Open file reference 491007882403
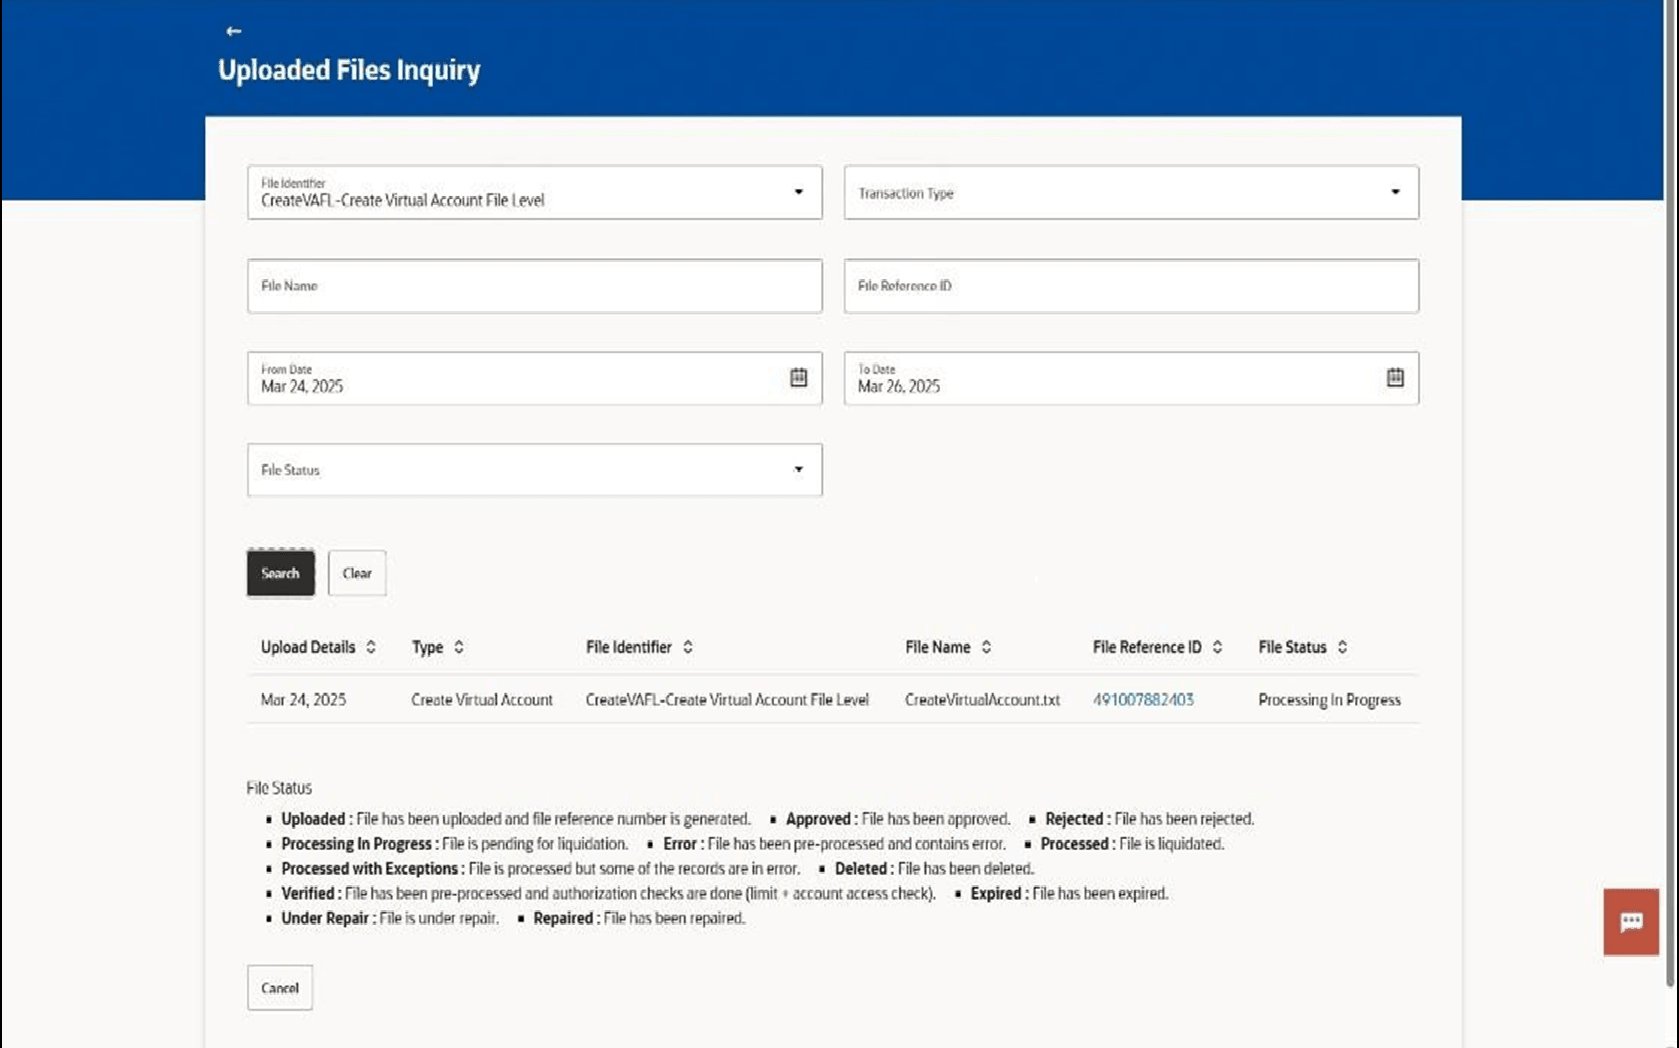 (1141, 700)
